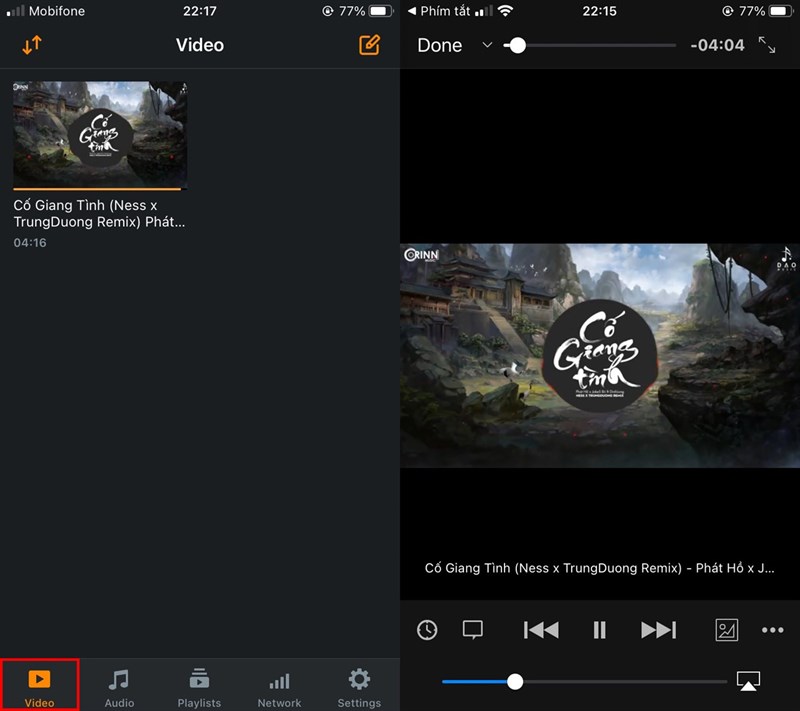Toggle the remaining time label -04:04
This screenshot has height=711, width=800.
point(717,45)
